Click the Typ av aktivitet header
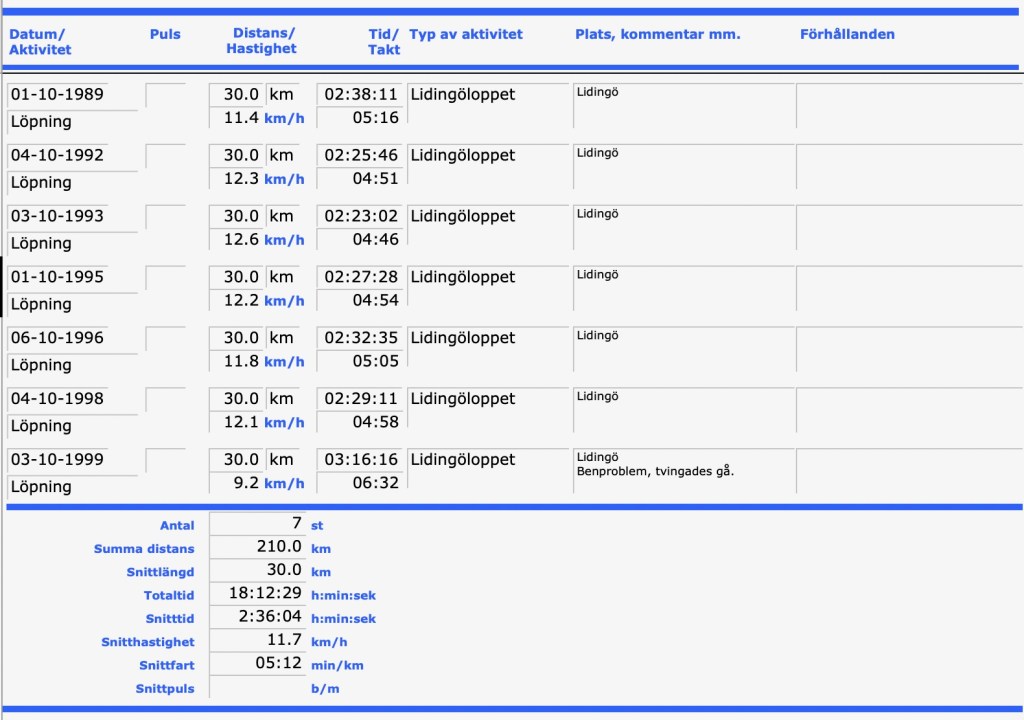This screenshot has height=720, width=1024. tap(466, 34)
